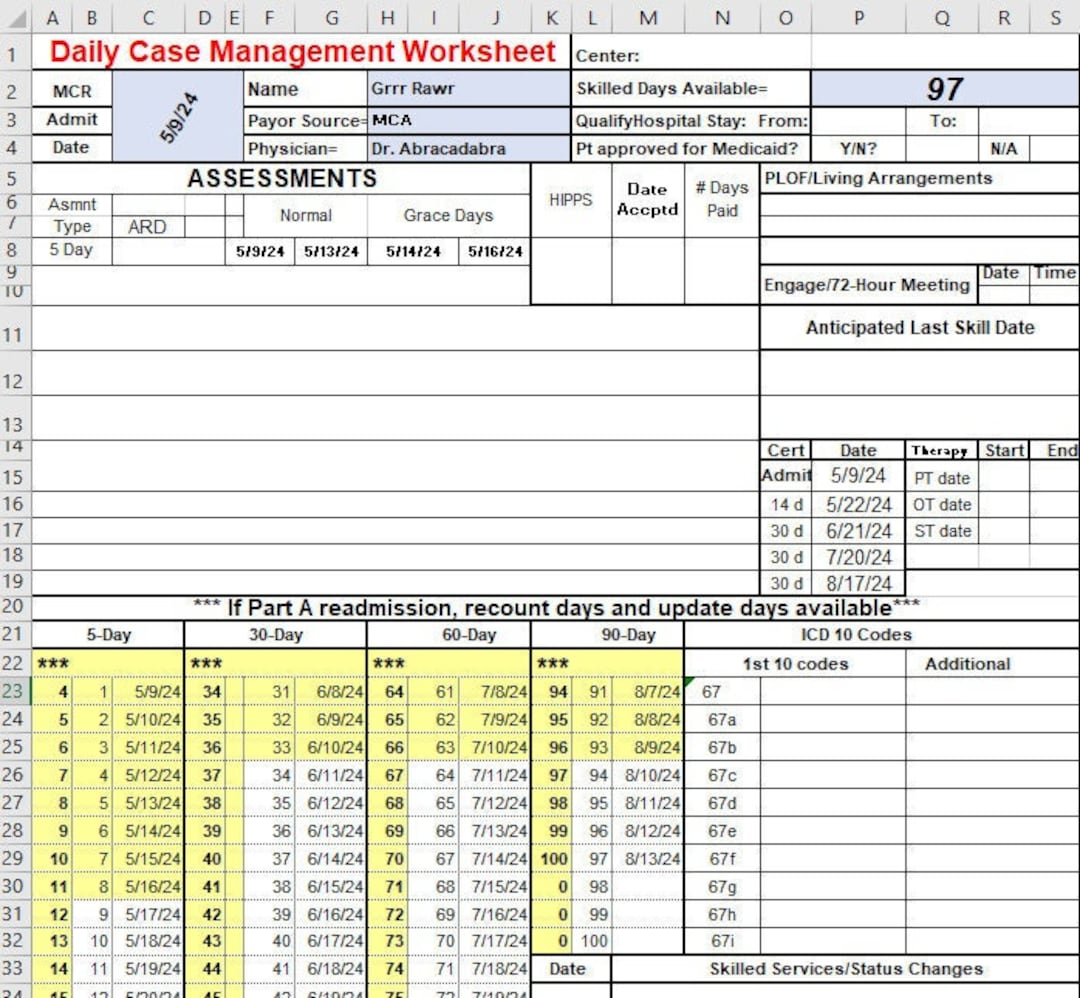Click the 30 d cert date 8/17/24
The width and height of the screenshot is (1080, 998).
tap(858, 583)
